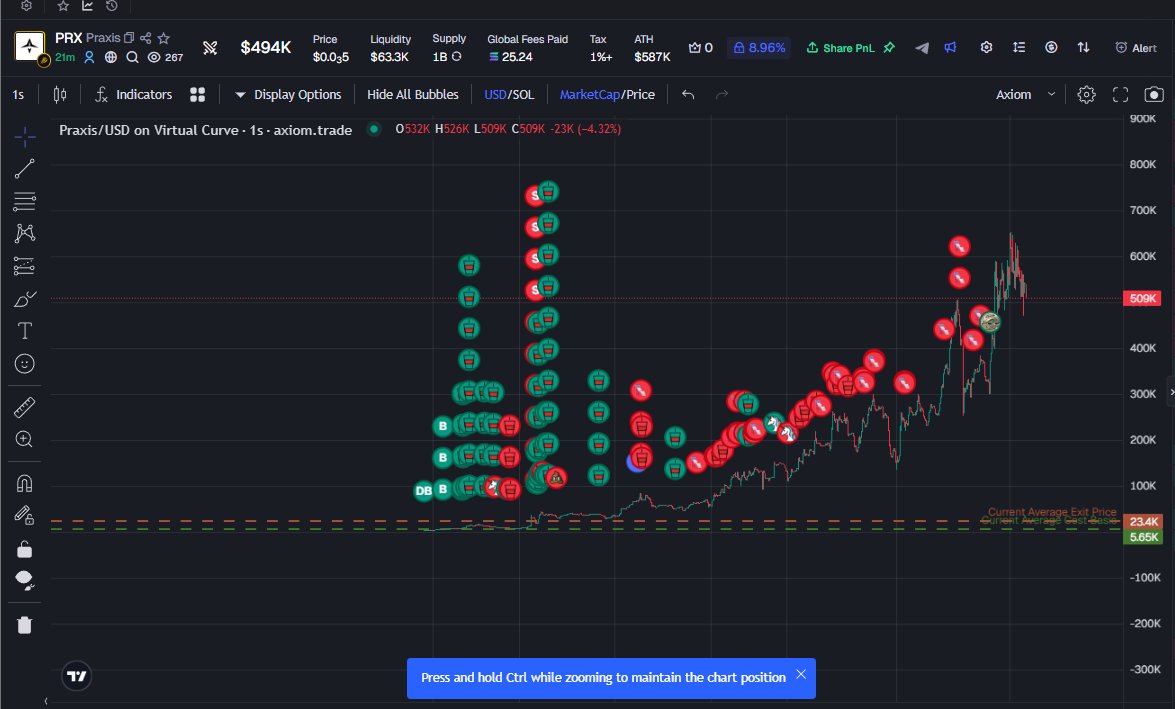Refresh supply with the circular arrow

click(456, 57)
